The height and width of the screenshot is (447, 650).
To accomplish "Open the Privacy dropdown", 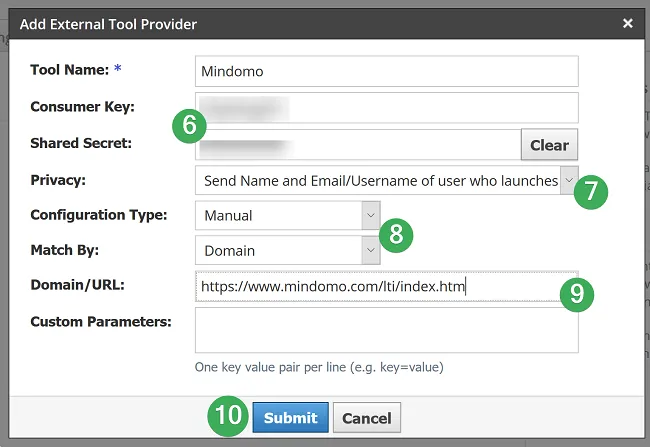I will [x=386, y=180].
